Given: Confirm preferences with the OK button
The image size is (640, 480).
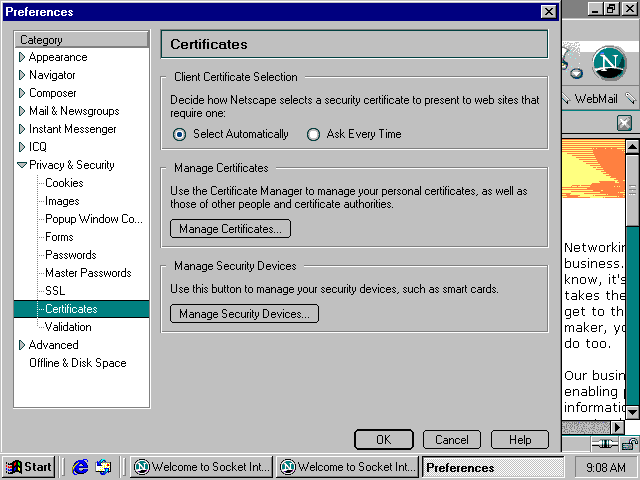Looking at the screenshot, I should (384, 440).
